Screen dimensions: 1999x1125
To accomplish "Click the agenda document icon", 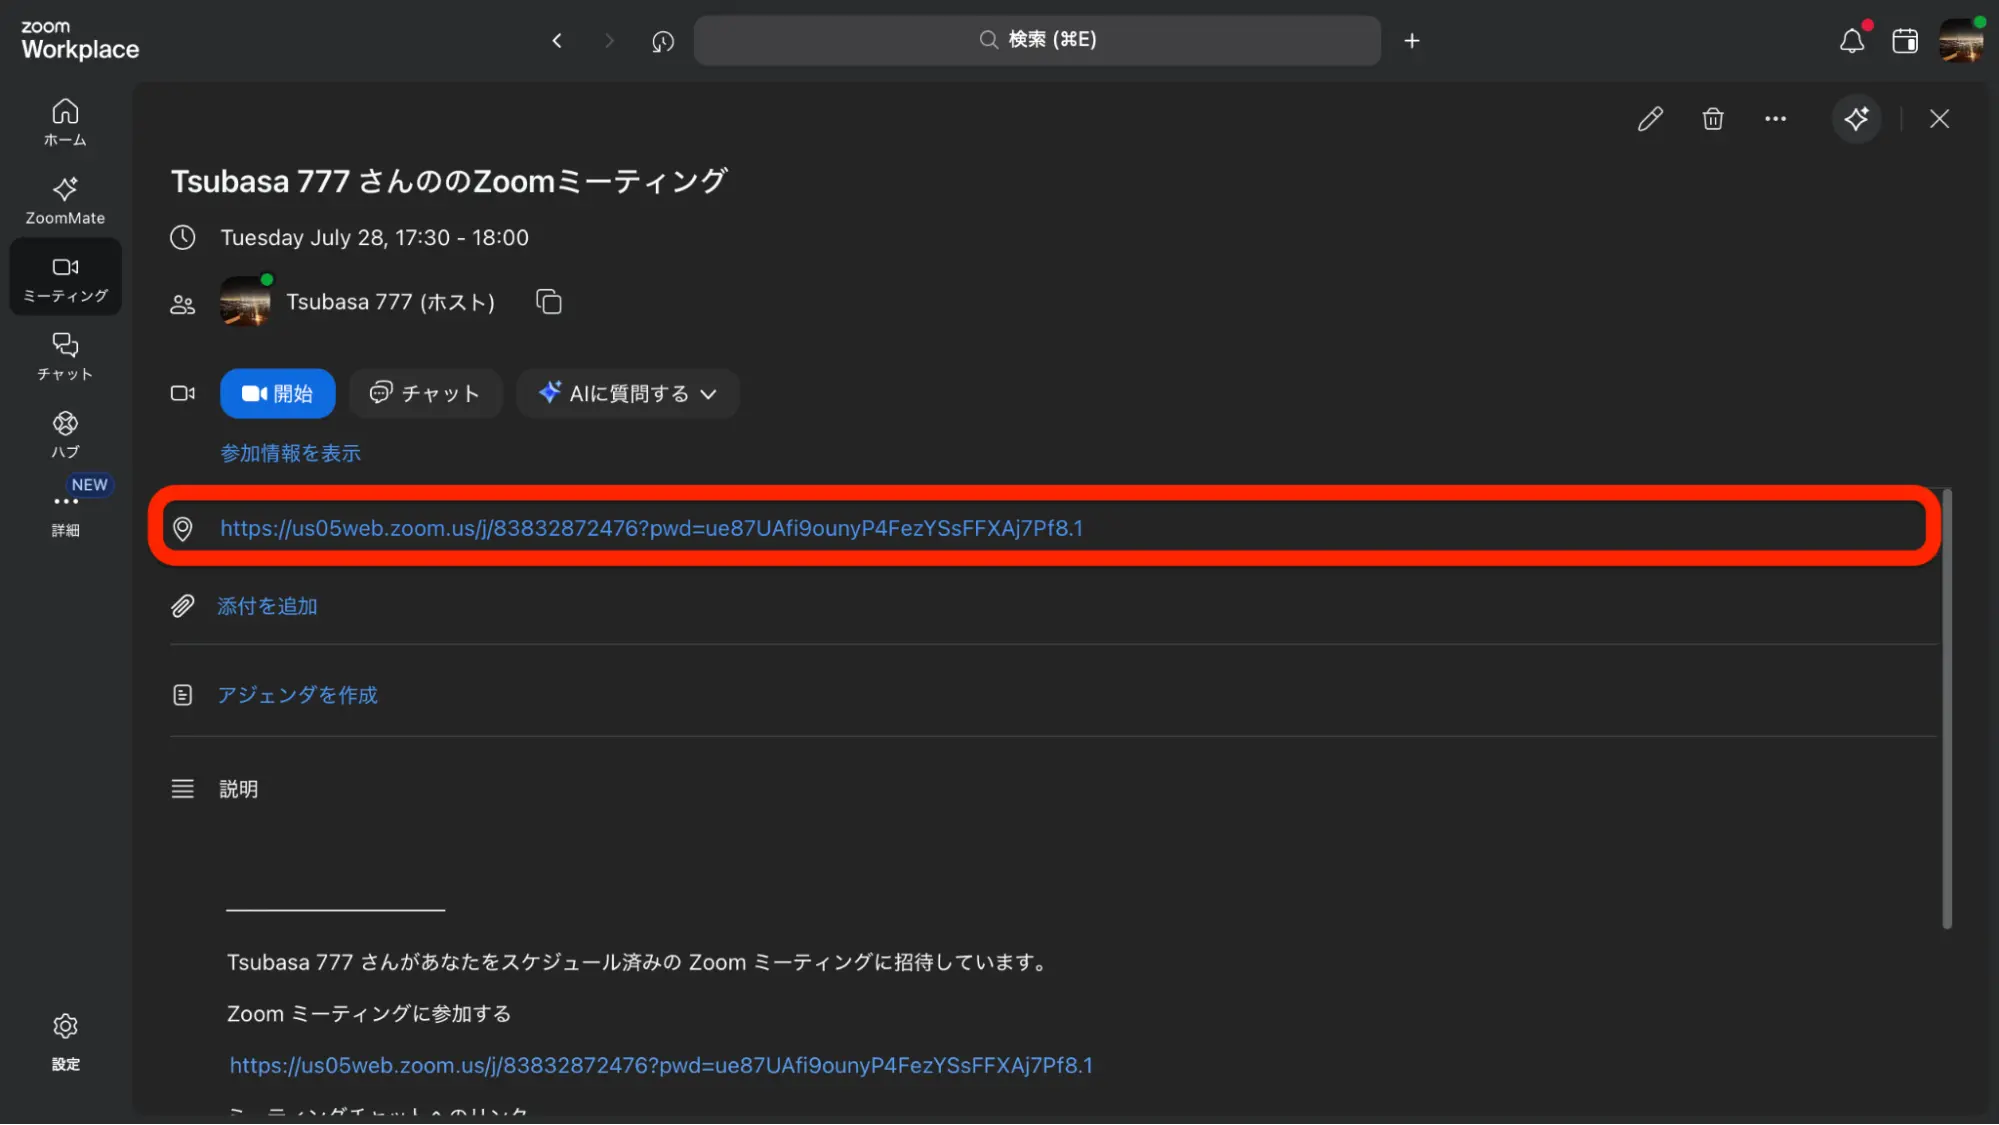I will coord(182,695).
